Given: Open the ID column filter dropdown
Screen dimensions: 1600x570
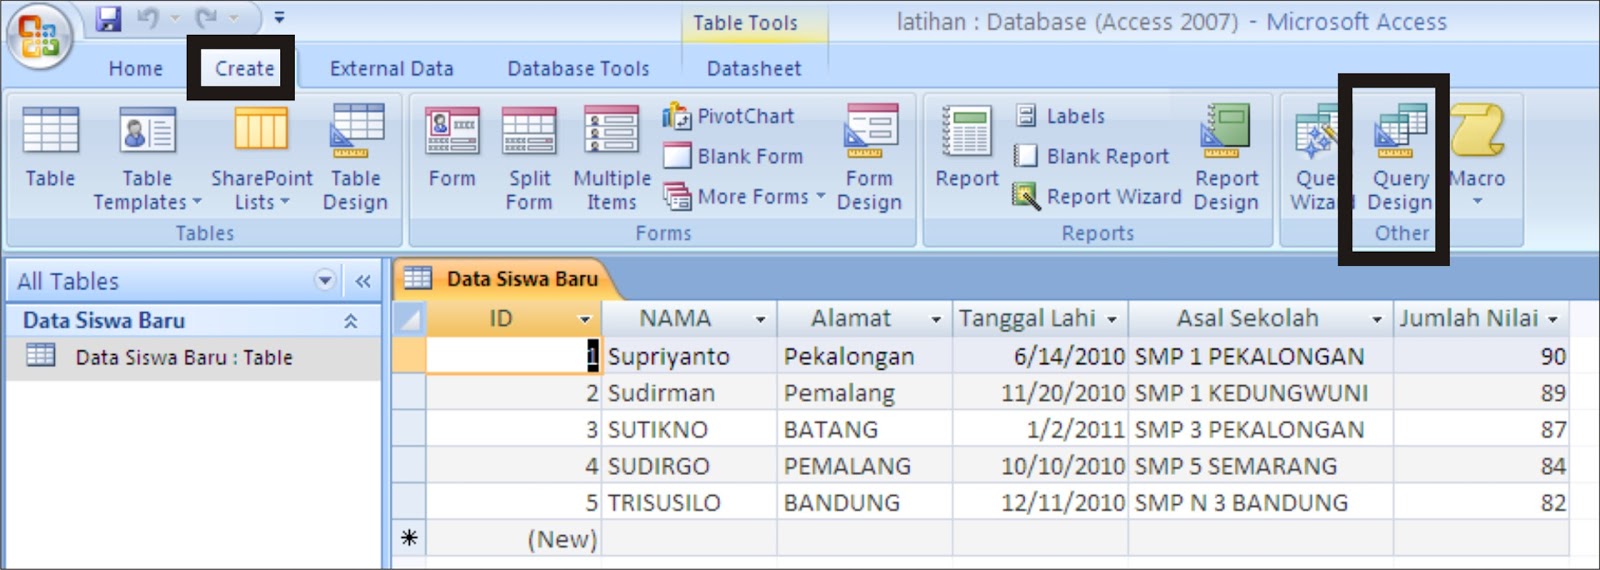Looking at the screenshot, I should [585, 320].
